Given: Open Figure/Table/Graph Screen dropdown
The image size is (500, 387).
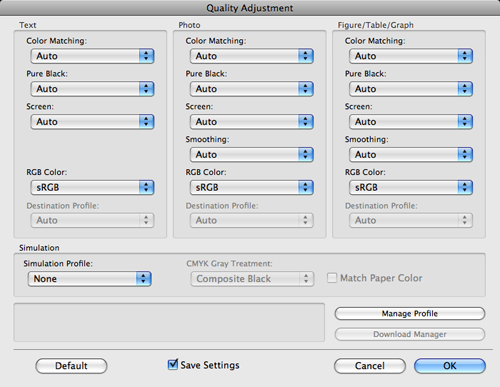Looking at the screenshot, I should (411, 122).
